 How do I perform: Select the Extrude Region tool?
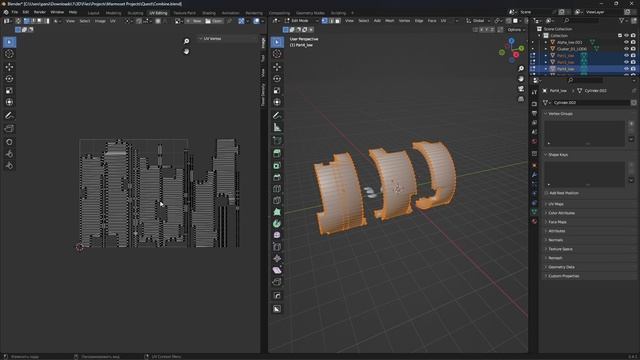pos(277,153)
